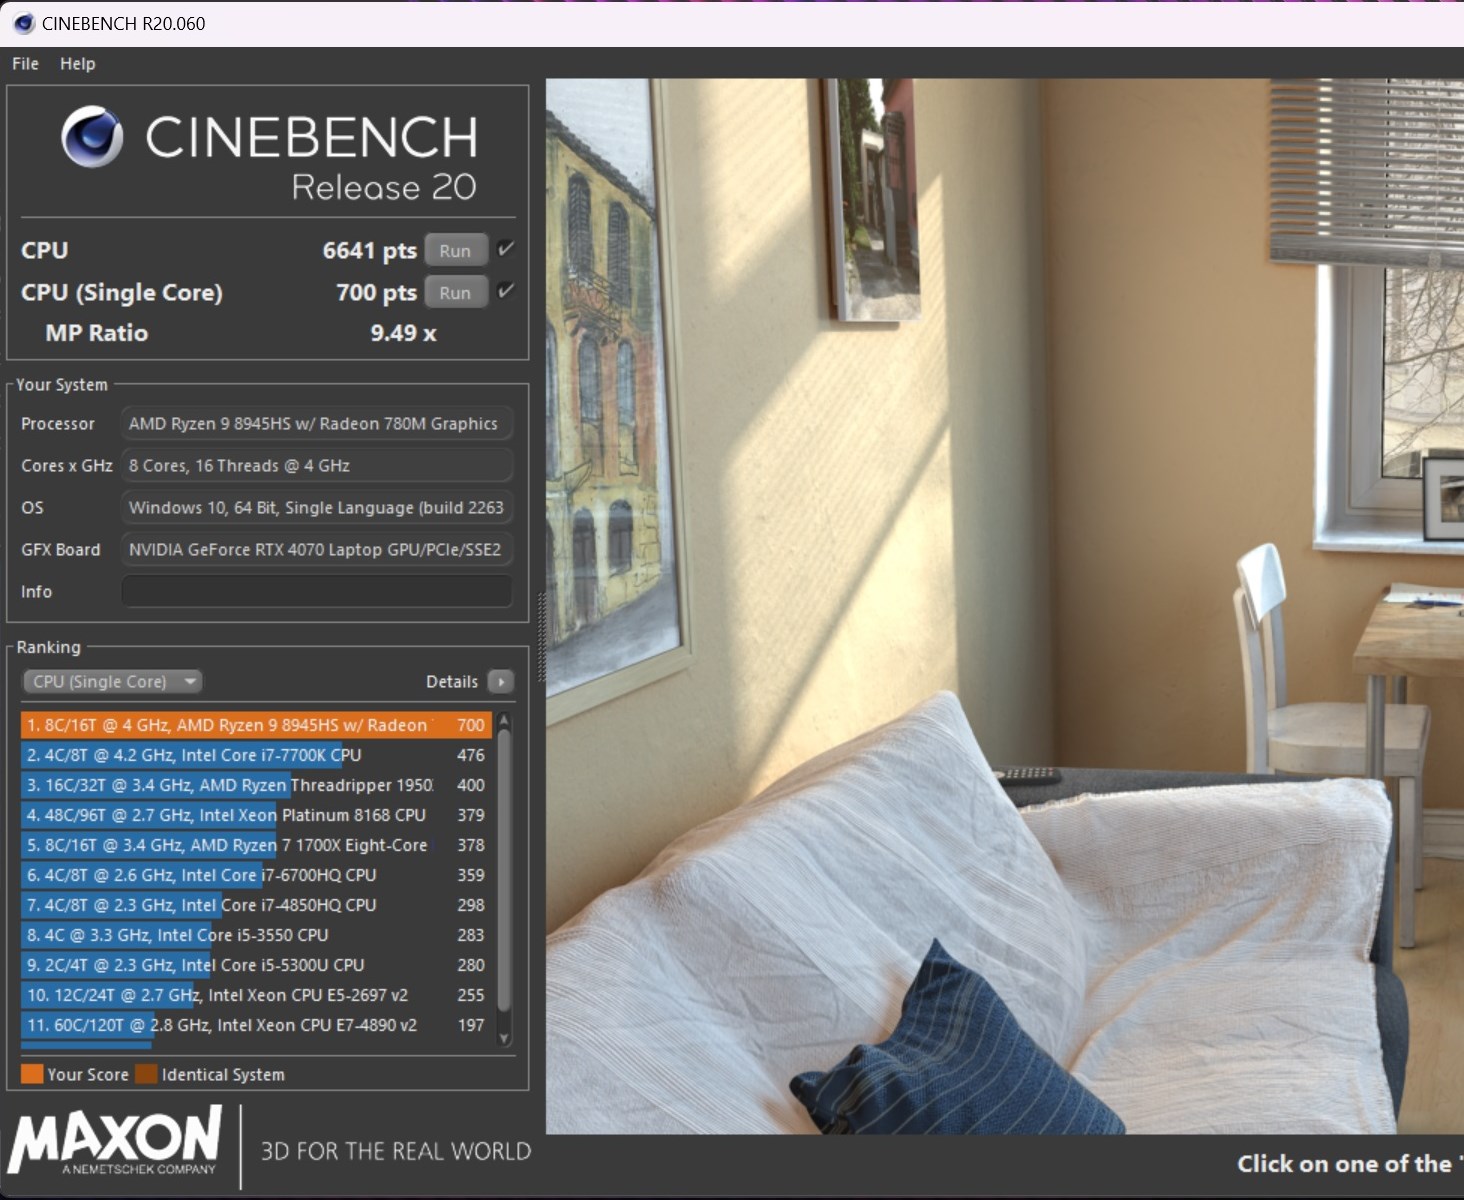Click the ranking list vertical scrollbar
The image size is (1464, 1200).
point(504,870)
